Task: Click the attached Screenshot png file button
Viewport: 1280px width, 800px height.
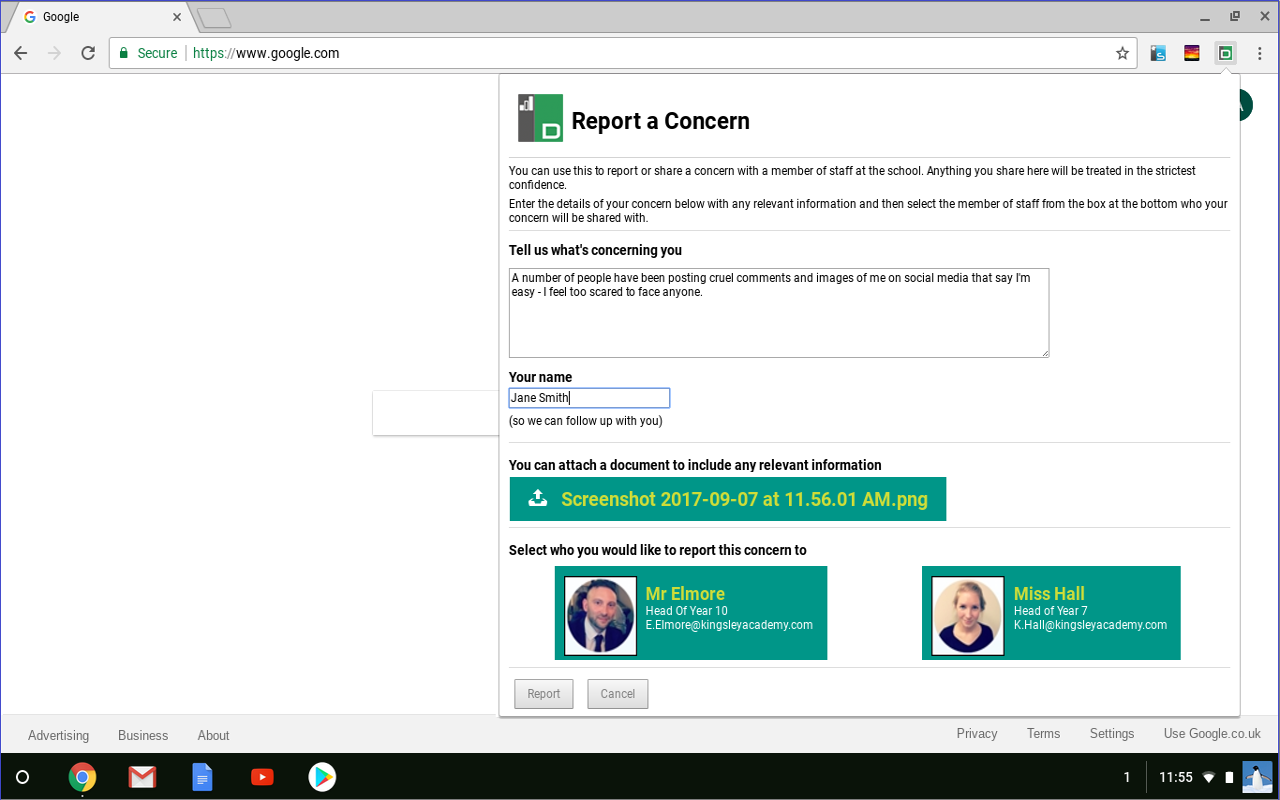Action: (727, 499)
